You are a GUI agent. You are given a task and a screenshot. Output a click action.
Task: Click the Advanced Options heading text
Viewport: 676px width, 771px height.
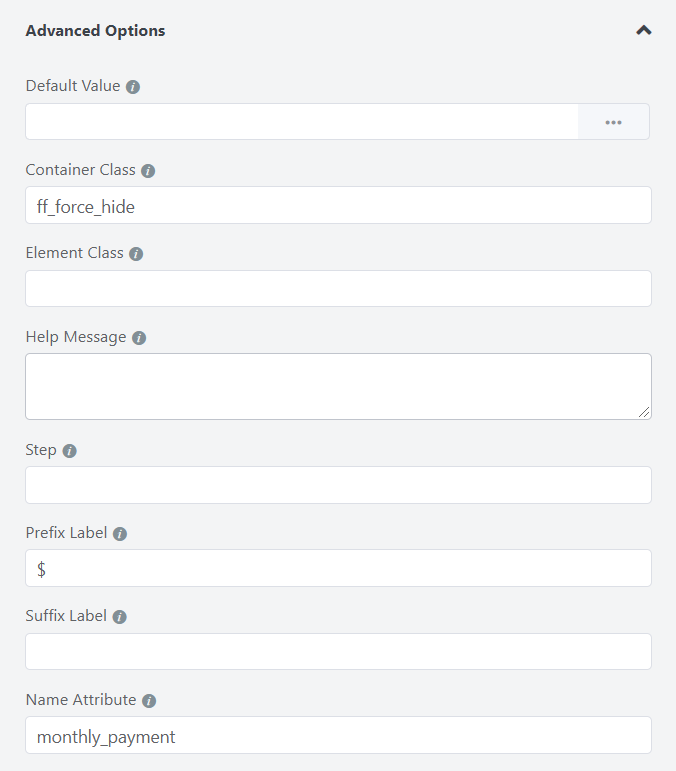click(x=95, y=30)
